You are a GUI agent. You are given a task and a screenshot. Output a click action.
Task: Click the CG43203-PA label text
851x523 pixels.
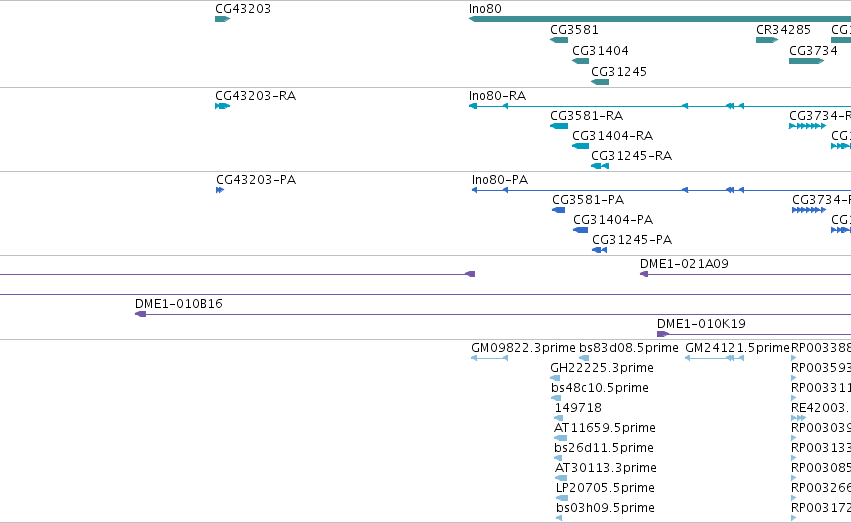click(256, 180)
